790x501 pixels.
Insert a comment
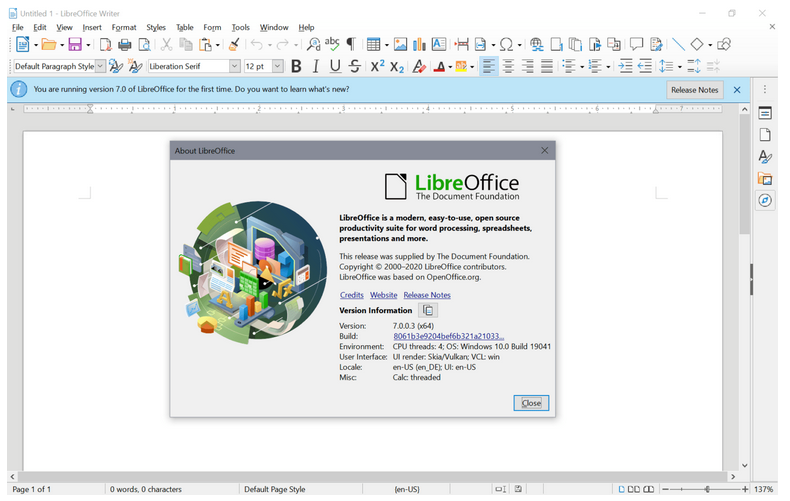636,44
